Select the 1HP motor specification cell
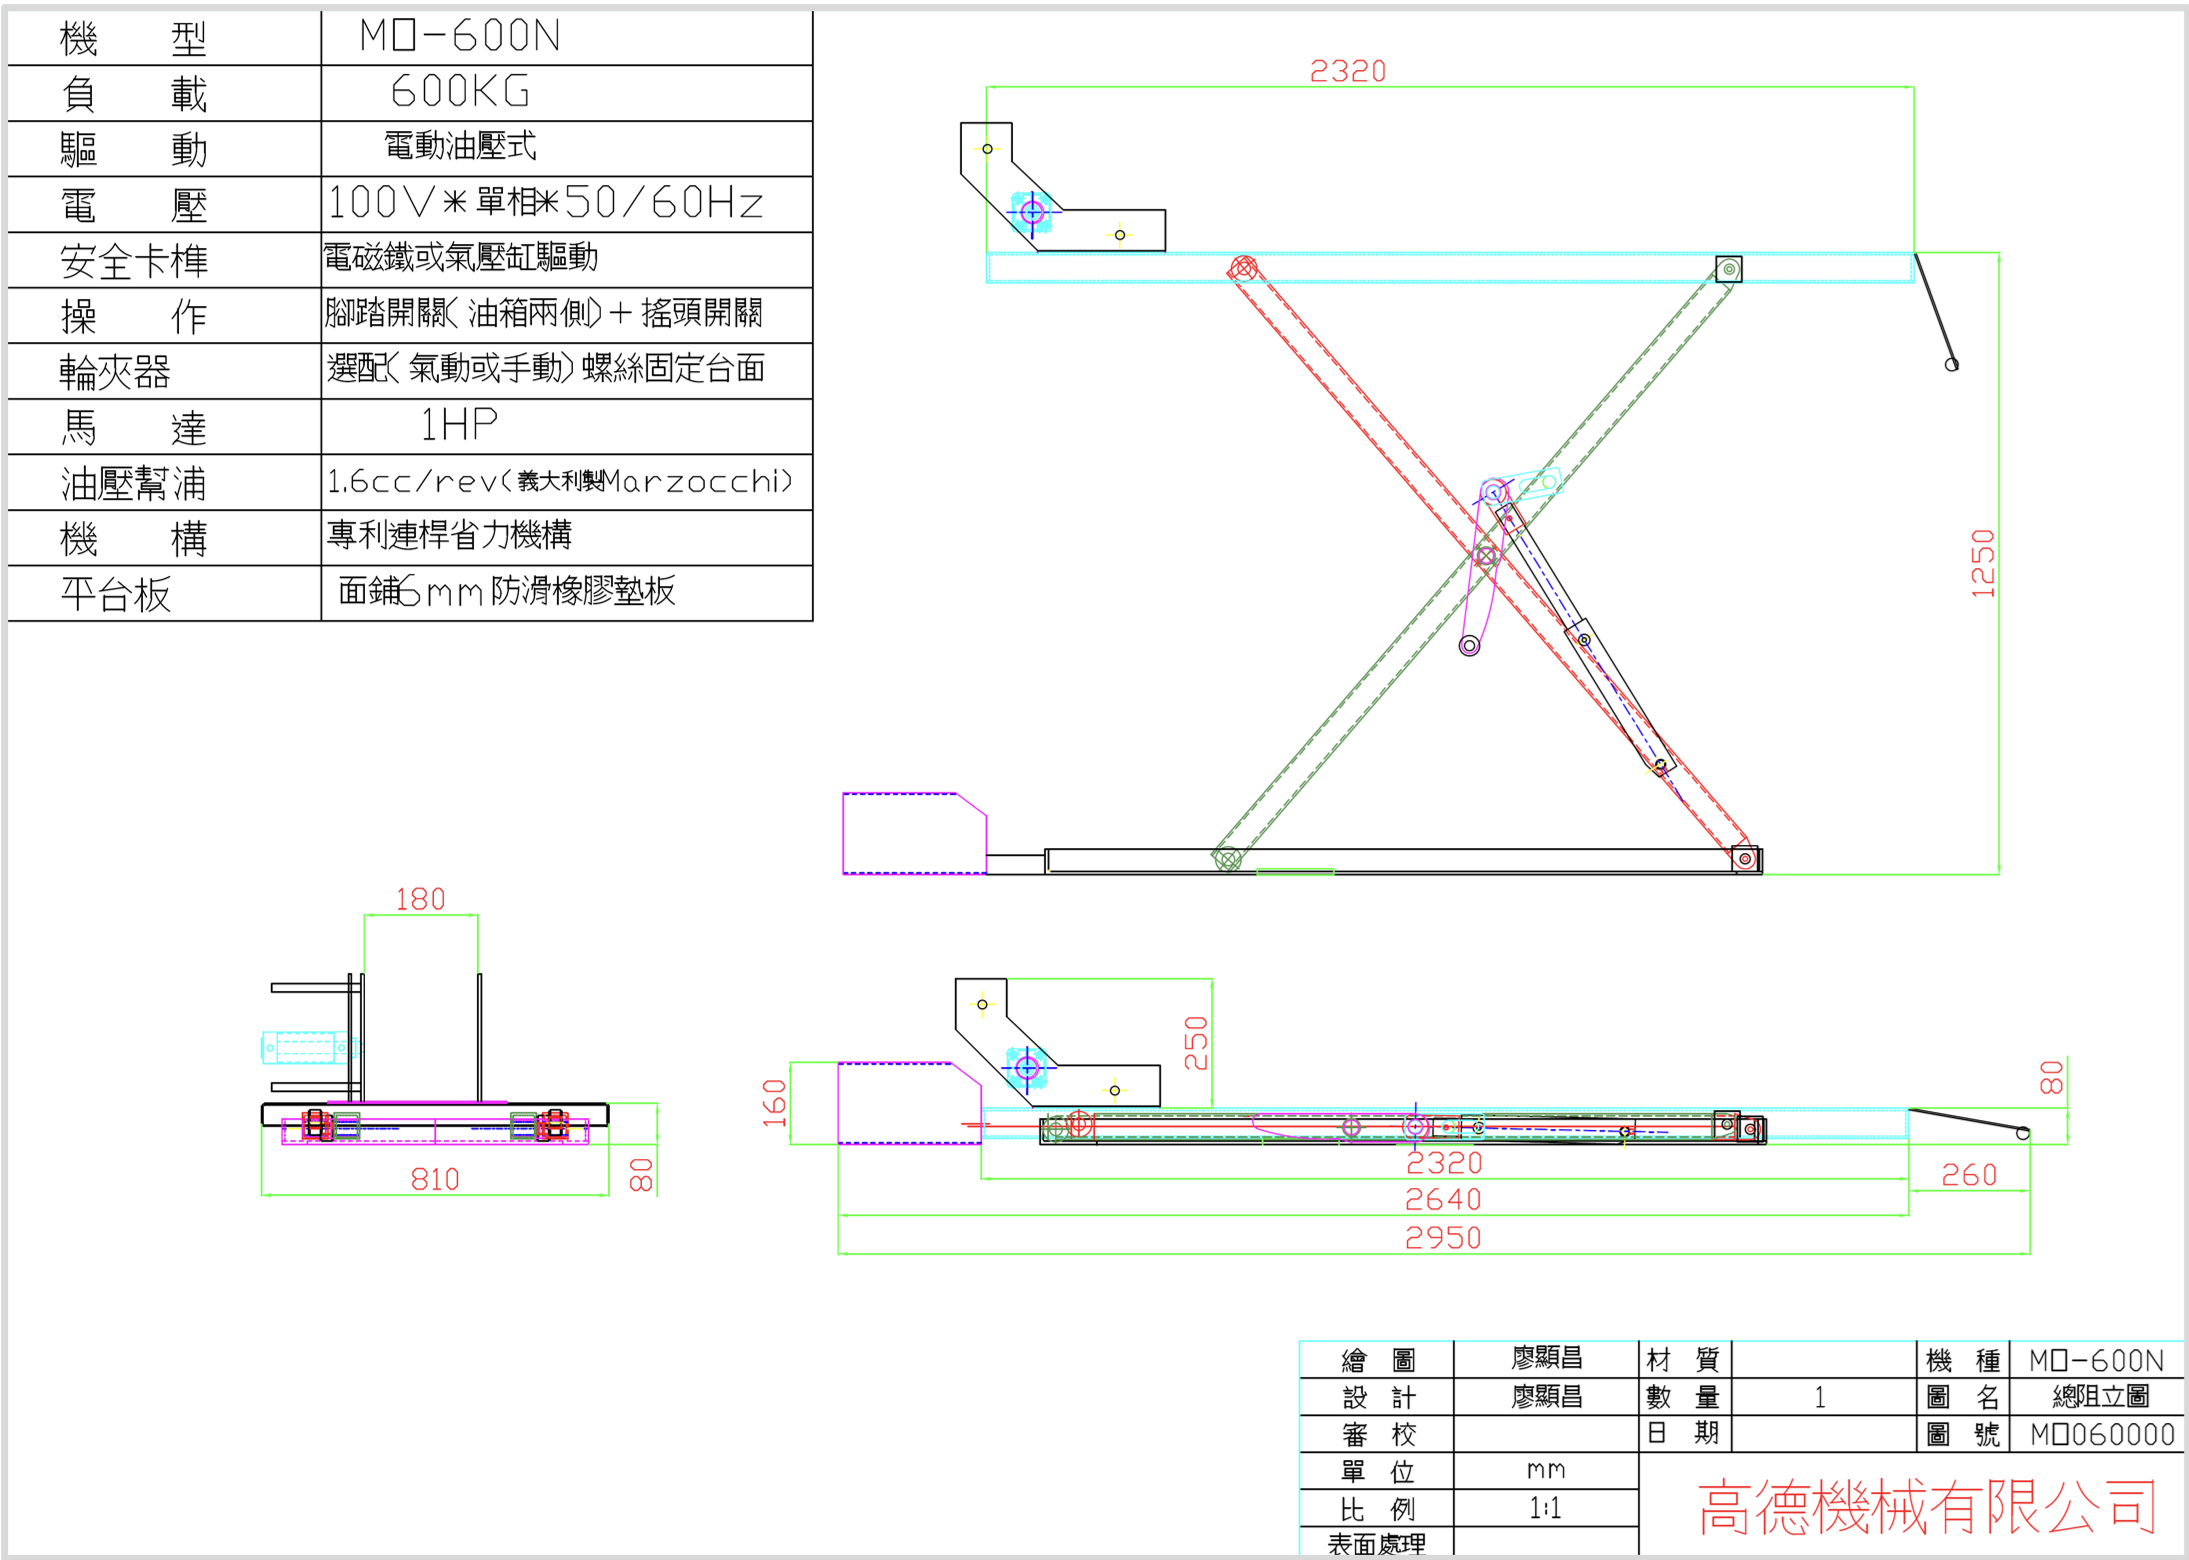Screen dimensions: 2189x1560 click(x=567, y=427)
